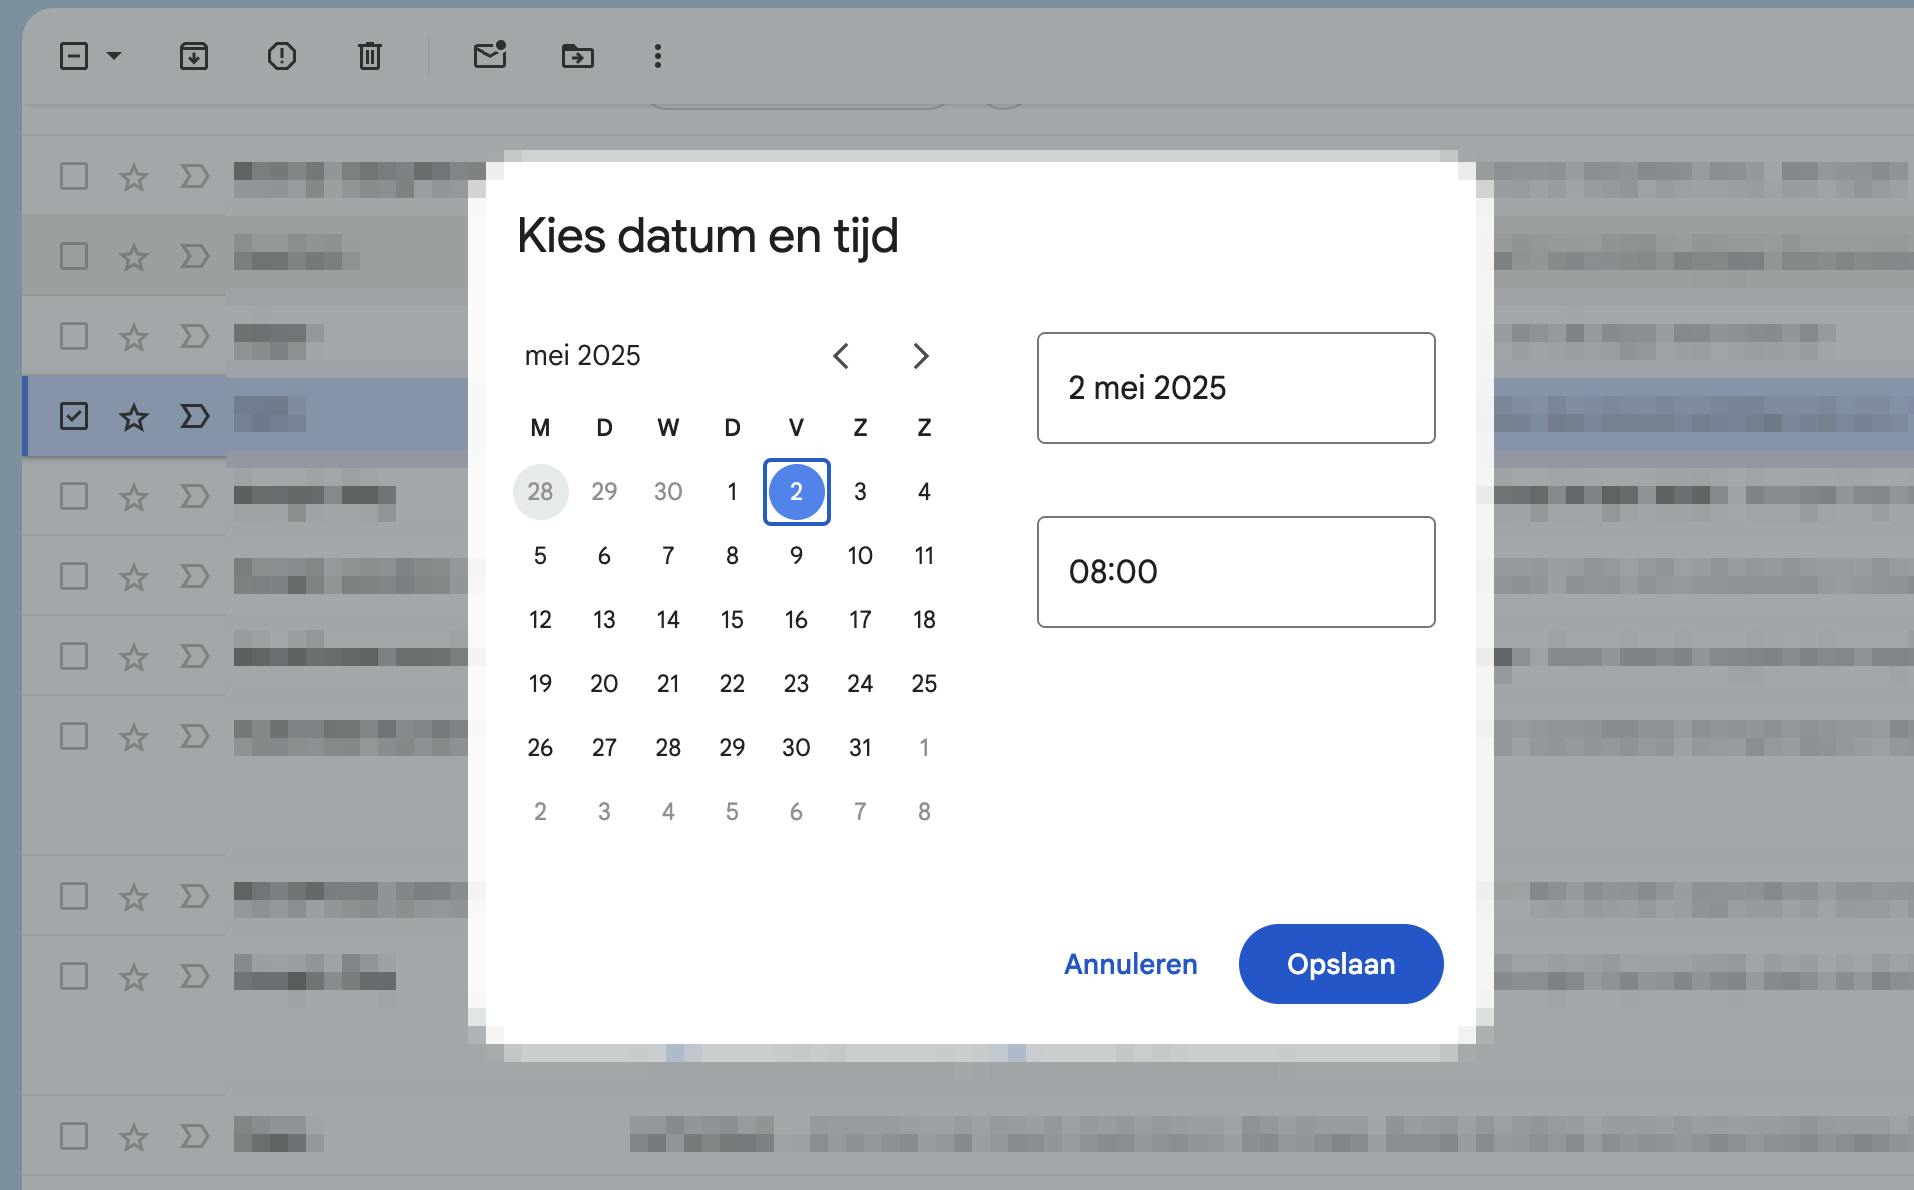This screenshot has width=1914, height=1190.
Task: Open the More options menu
Action: 657,57
